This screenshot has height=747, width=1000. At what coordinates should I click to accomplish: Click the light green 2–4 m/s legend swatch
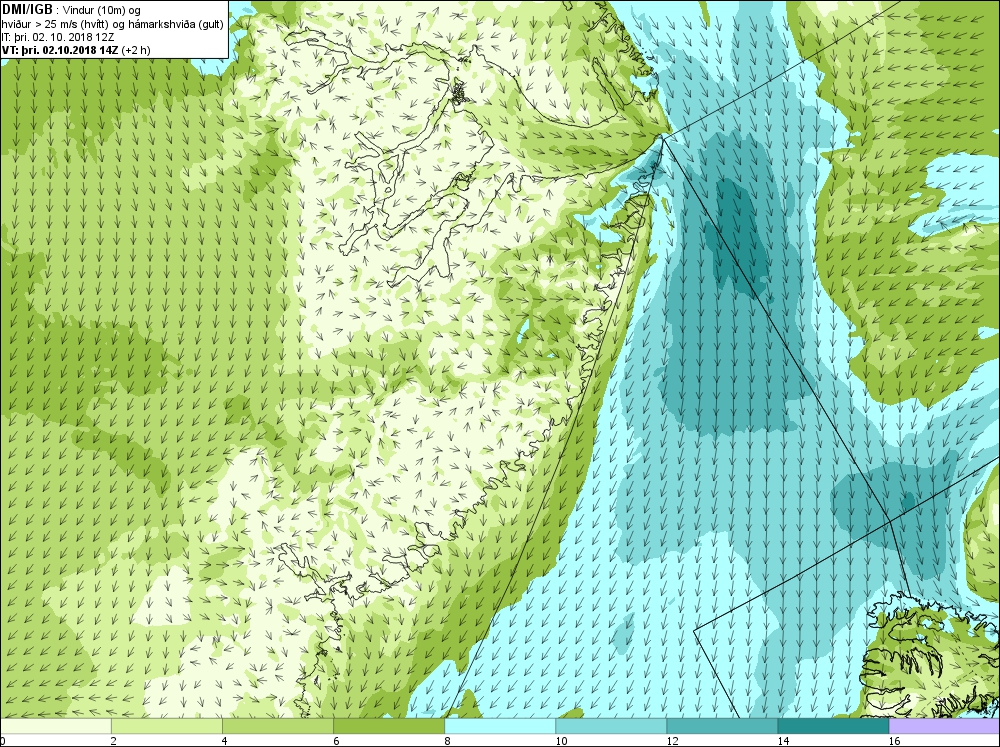coord(166,726)
